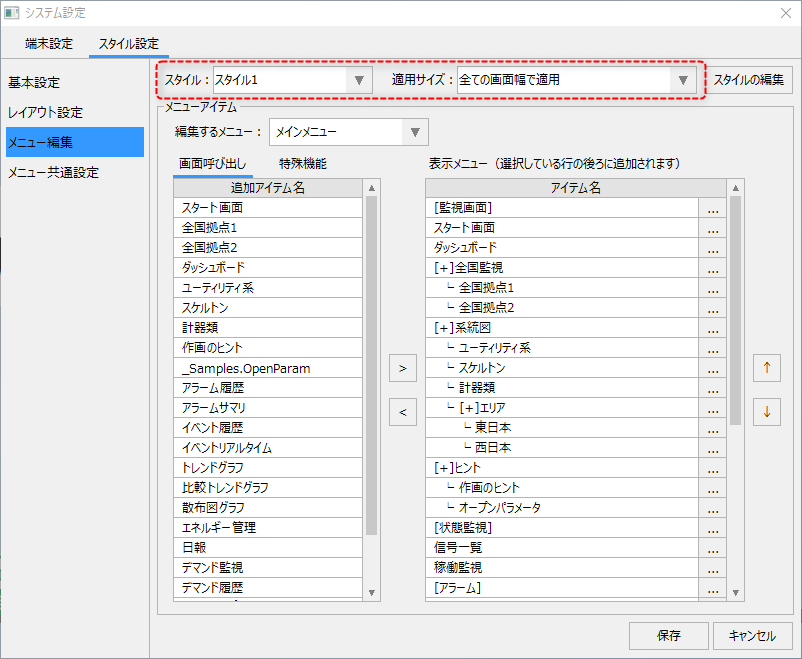Click the ellipsis button next to 信号一覧
The height and width of the screenshot is (659, 802).
(x=712, y=548)
